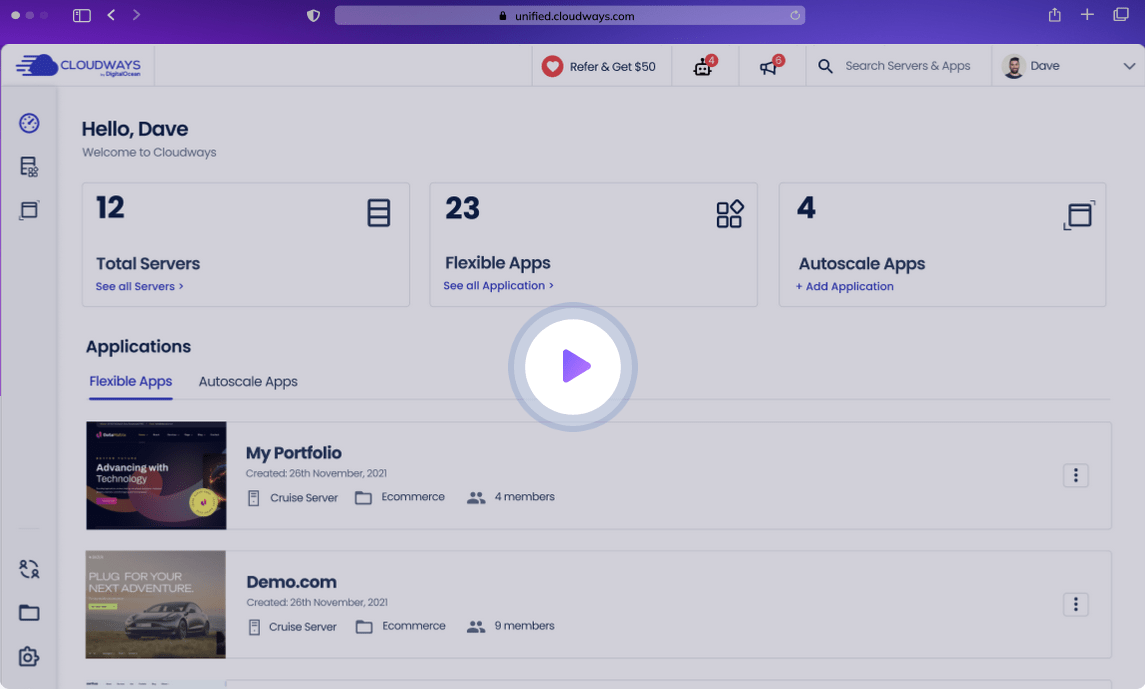
Task: Click the server icon in Total Servers card
Action: [378, 213]
